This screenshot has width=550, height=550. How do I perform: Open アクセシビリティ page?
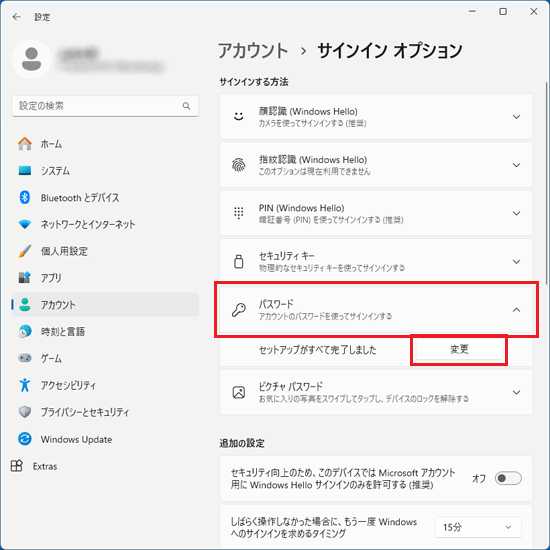point(105,385)
